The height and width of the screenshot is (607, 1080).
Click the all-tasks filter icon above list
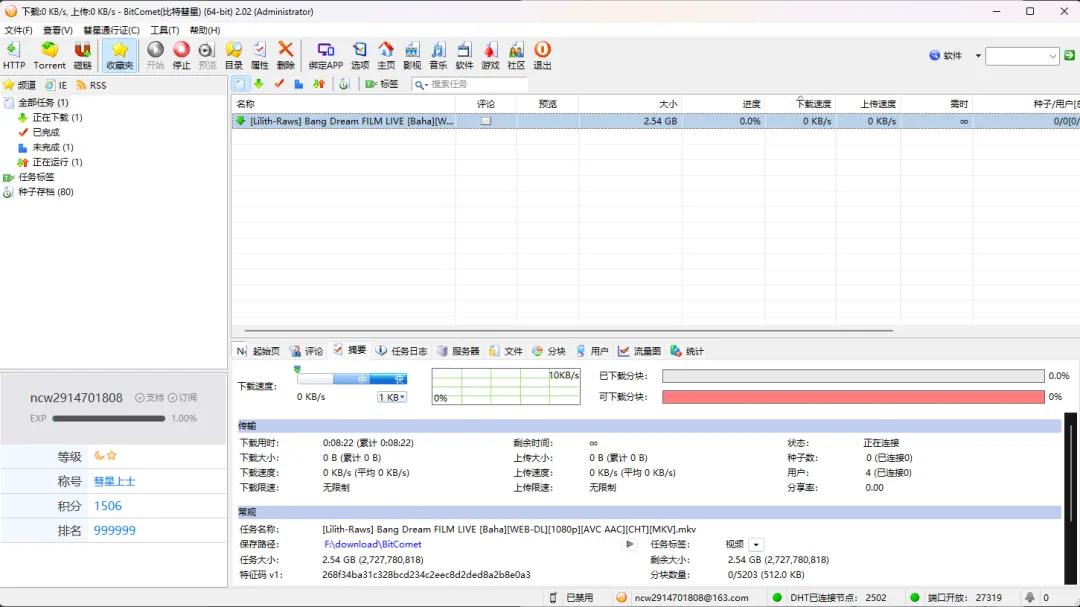(x=239, y=84)
